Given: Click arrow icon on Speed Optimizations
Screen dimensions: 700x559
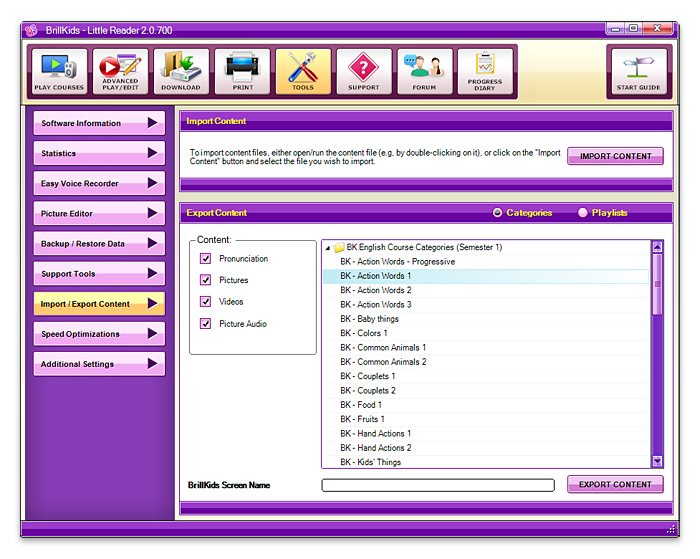Looking at the screenshot, I should 152,334.
